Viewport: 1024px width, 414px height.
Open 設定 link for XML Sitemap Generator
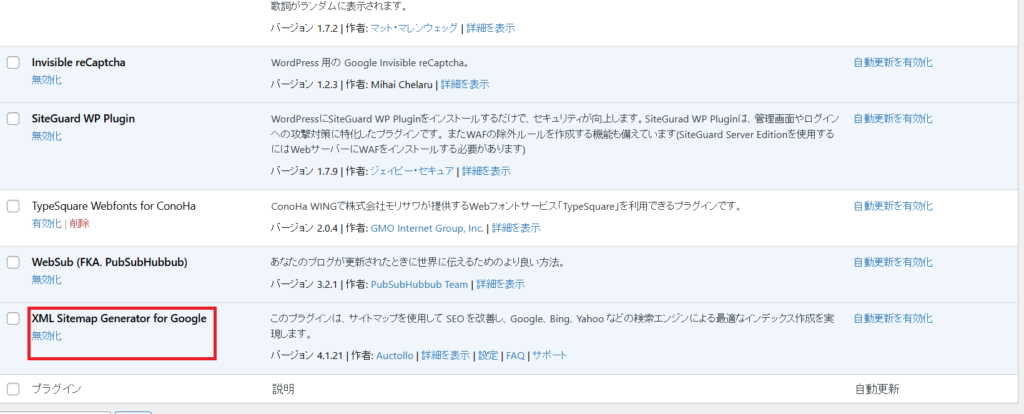[487, 355]
